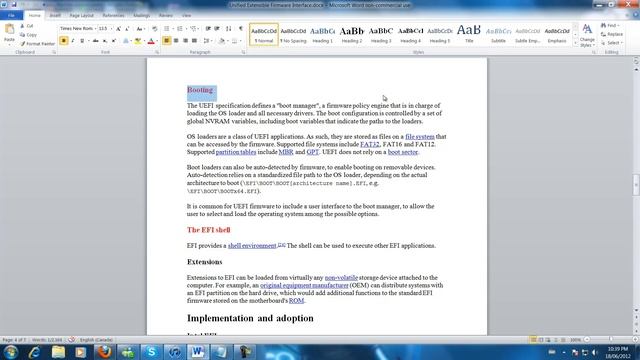Open the Font dialog launcher
640x360 pixels.
[x=157, y=52]
